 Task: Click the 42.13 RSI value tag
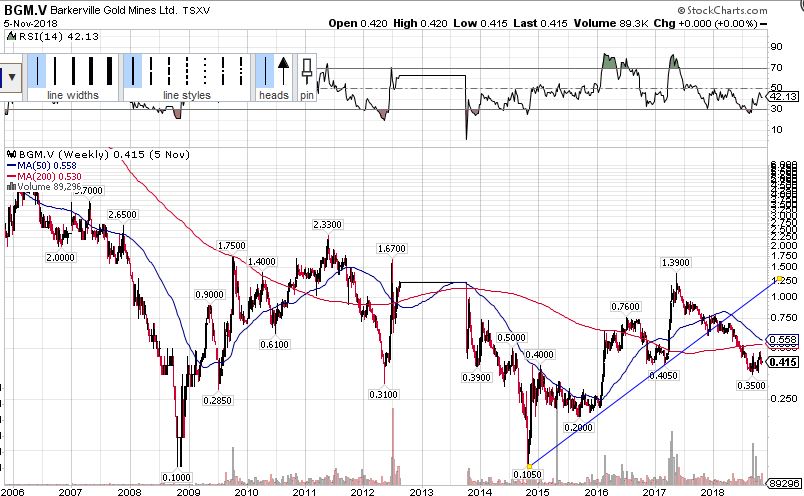(783, 97)
